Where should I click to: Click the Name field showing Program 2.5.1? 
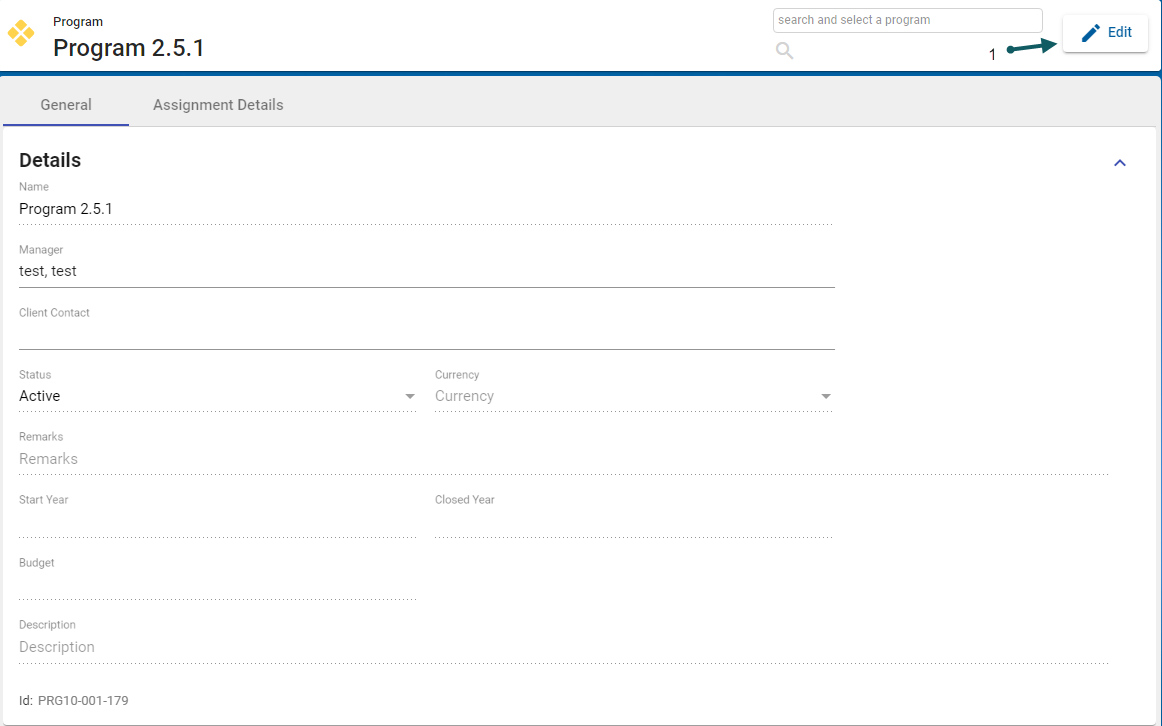425,209
